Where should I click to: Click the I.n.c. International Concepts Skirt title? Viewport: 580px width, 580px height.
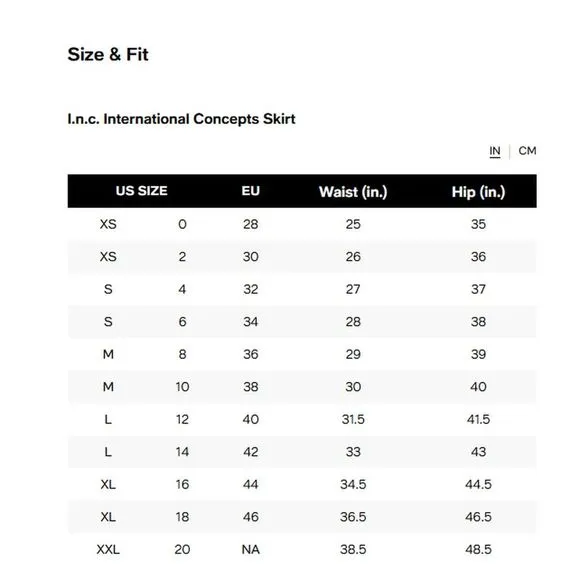pyautogui.click(x=181, y=119)
